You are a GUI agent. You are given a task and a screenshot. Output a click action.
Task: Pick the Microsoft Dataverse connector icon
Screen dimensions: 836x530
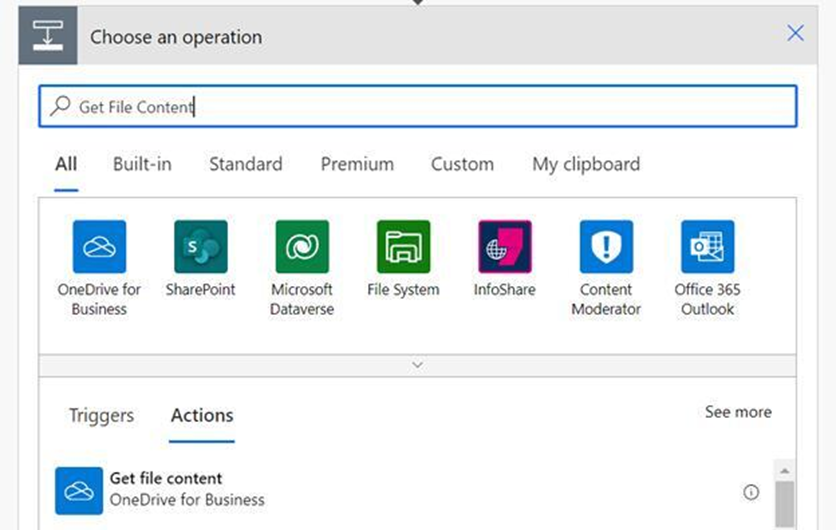point(302,246)
